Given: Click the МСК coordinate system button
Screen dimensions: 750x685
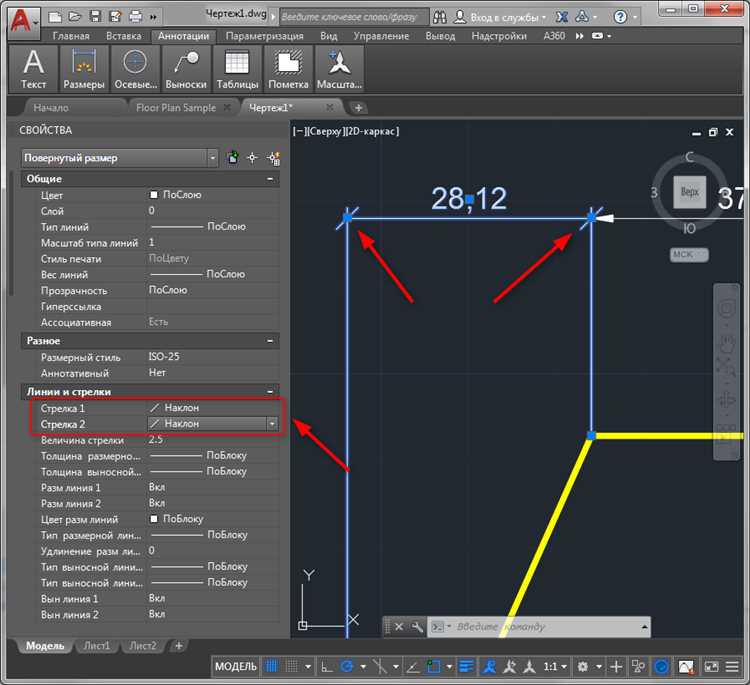Looking at the screenshot, I should (x=688, y=254).
